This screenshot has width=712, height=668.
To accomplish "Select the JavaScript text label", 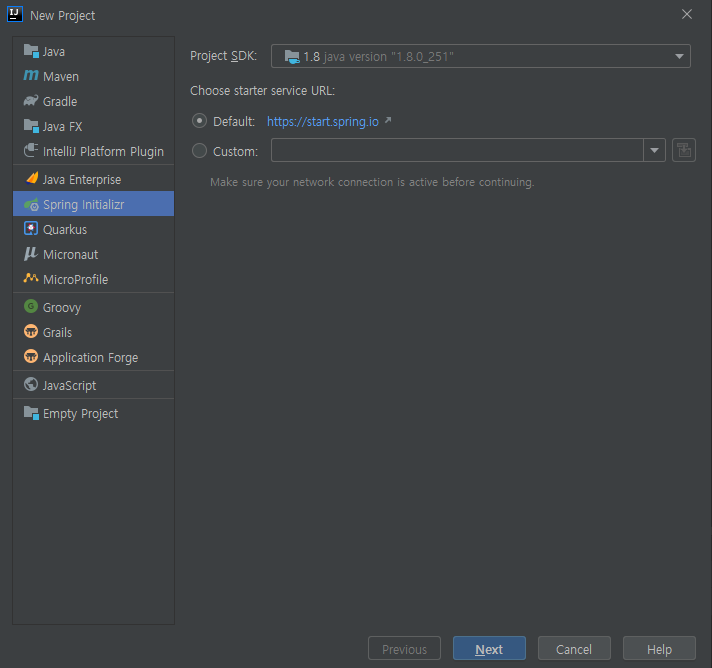I will 69,386.
